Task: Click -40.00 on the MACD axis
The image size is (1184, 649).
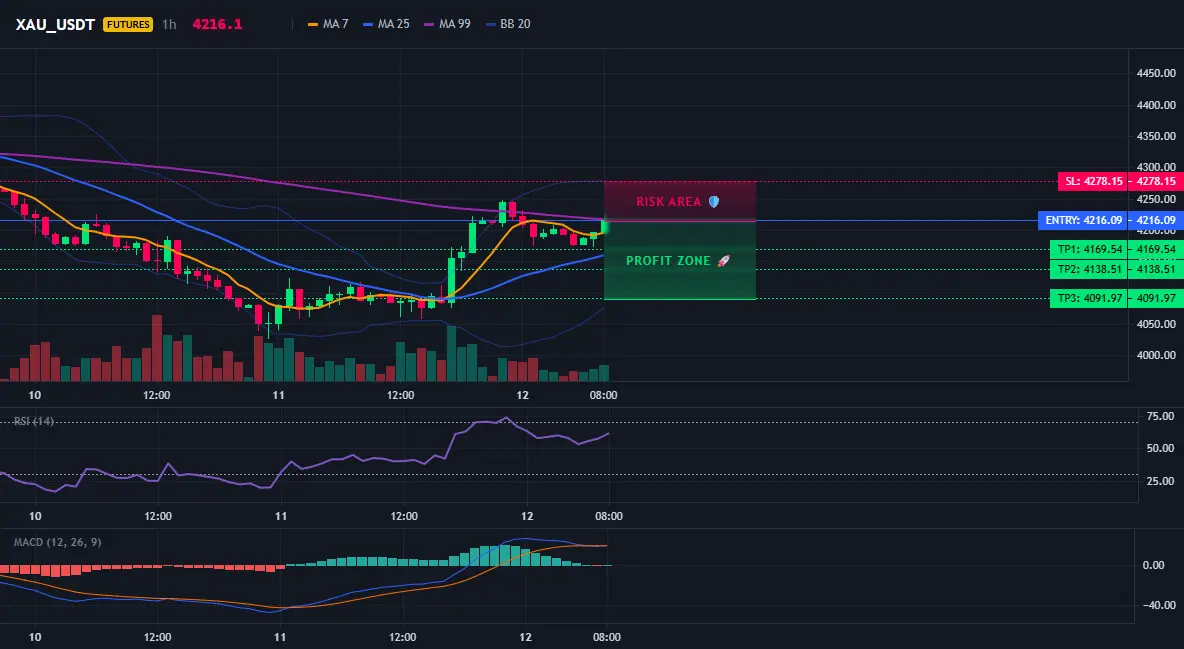Action: tap(1158, 605)
